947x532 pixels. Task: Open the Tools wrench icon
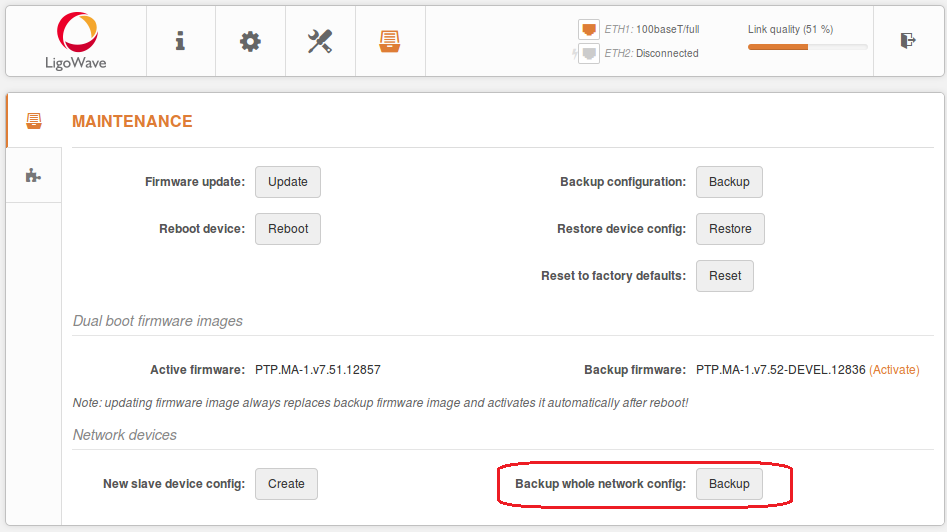click(x=320, y=41)
